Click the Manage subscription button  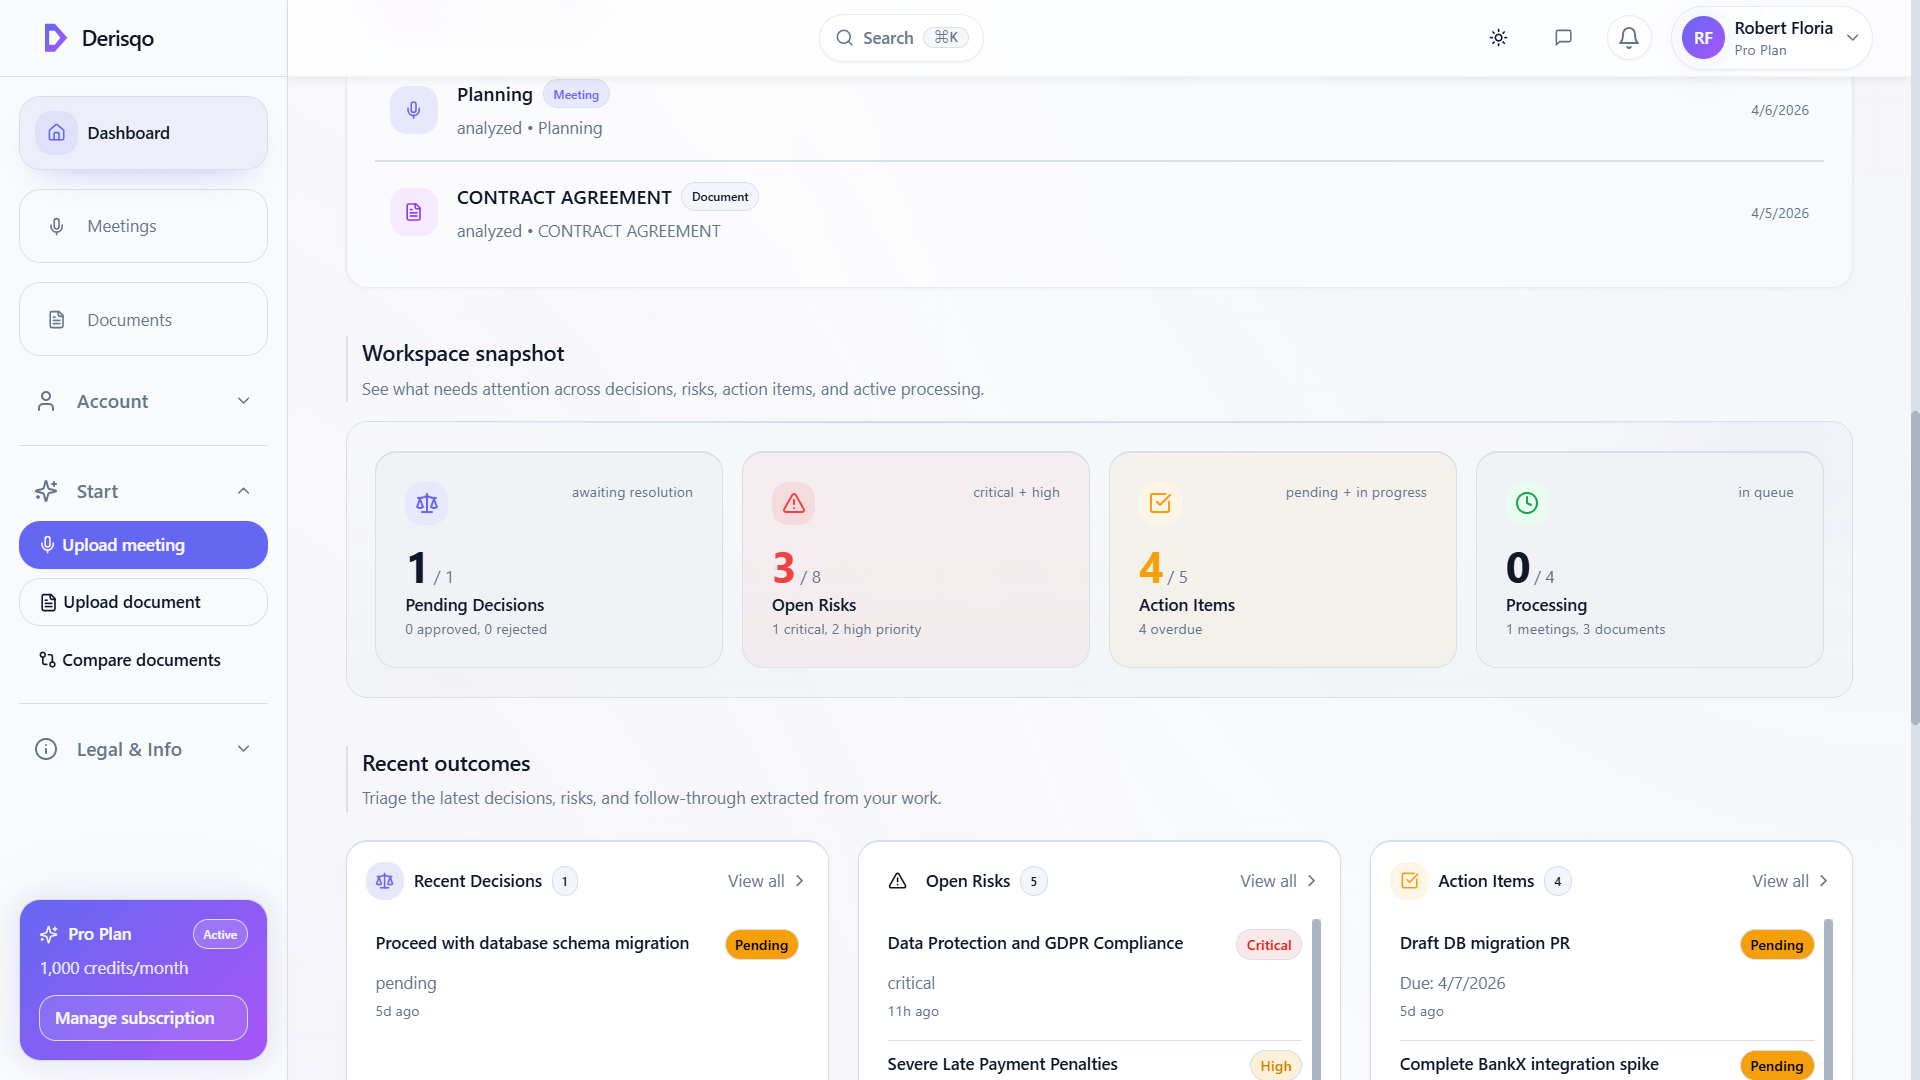(x=143, y=1018)
